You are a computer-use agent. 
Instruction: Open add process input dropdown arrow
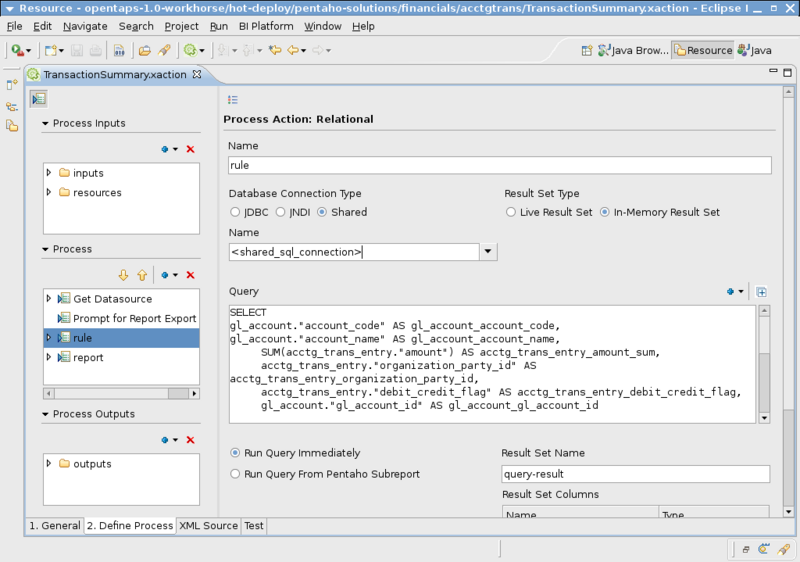pos(176,149)
